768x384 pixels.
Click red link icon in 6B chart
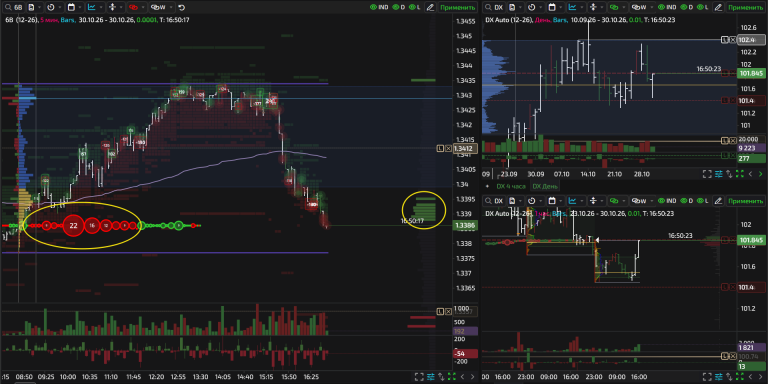click(x=133, y=7)
